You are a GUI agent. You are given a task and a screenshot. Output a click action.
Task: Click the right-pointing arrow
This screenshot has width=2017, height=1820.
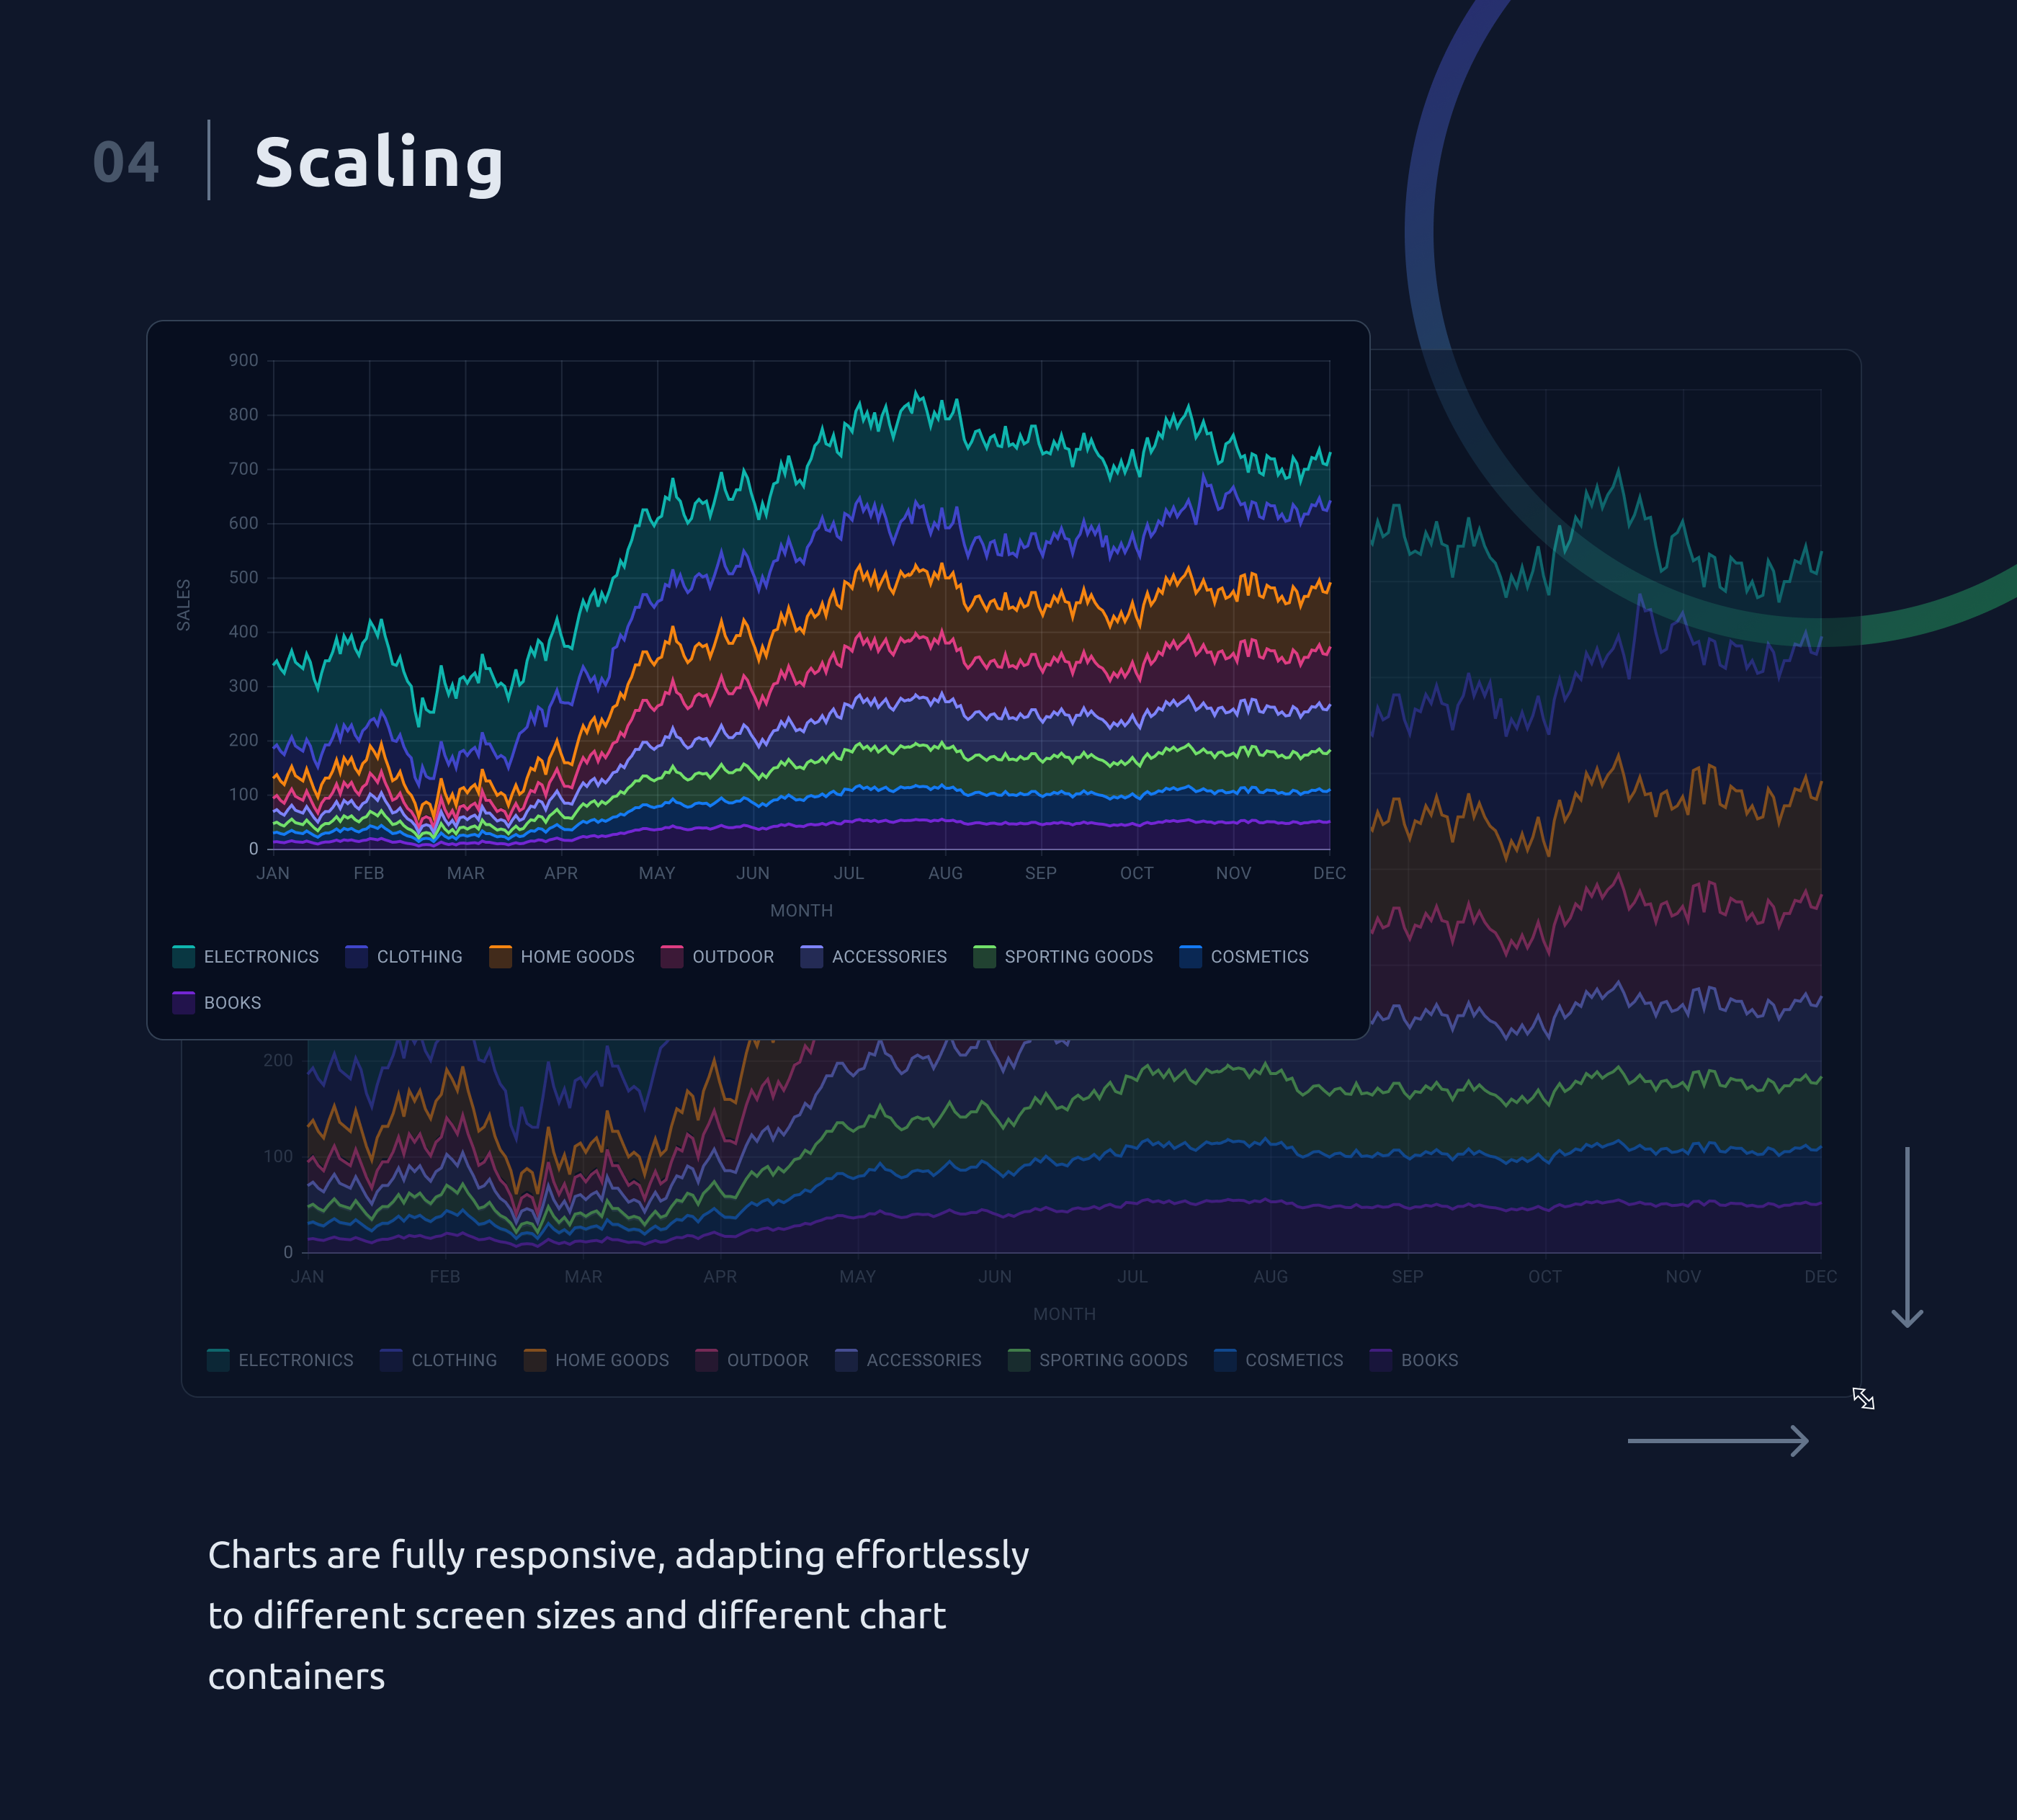1718,1441
